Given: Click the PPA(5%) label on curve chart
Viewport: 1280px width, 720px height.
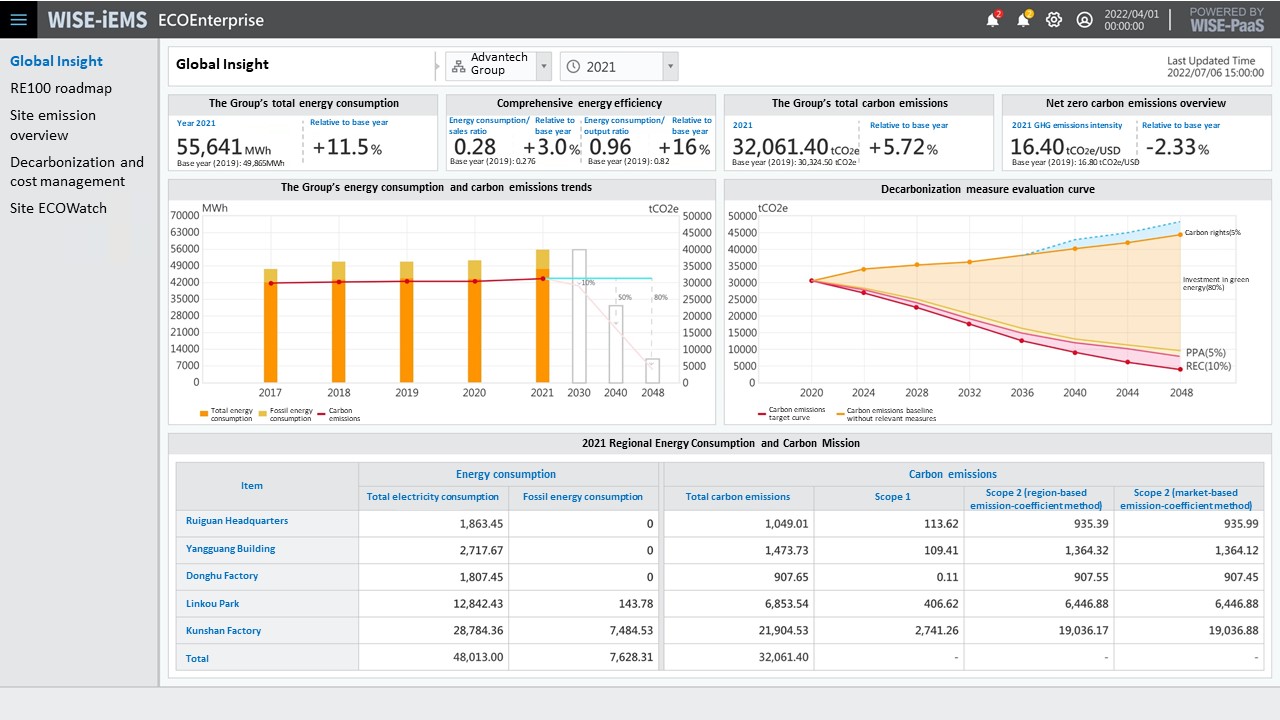Looking at the screenshot, I should point(1205,353).
